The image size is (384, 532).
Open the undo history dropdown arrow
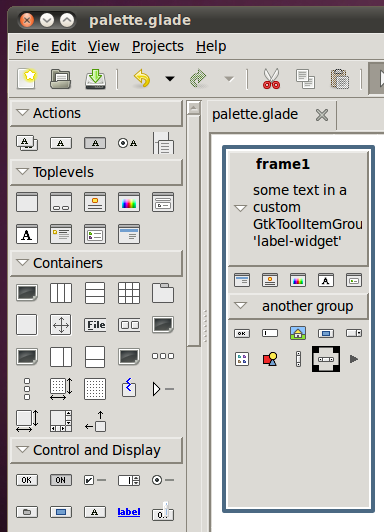click(x=170, y=79)
